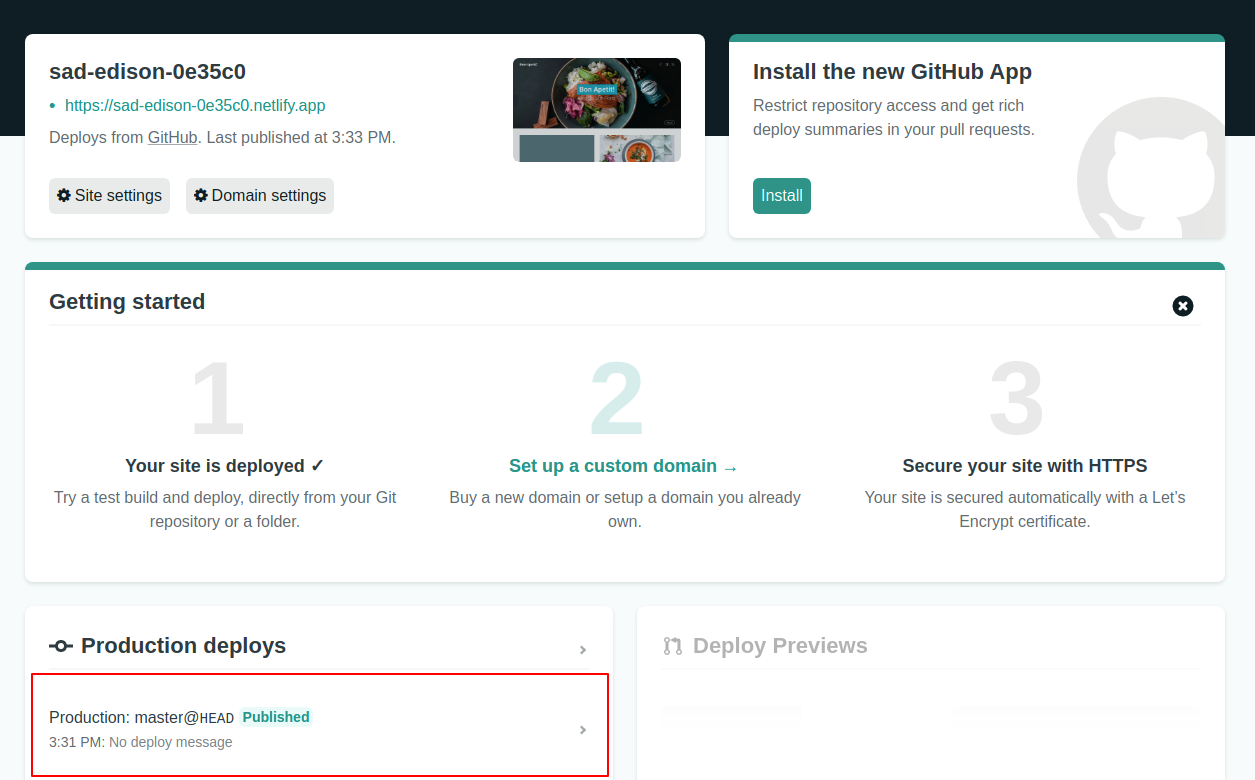The height and width of the screenshot is (780, 1255).
Task: Visit the sad-edison-0e35c0.netlify.app URL
Action: (x=195, y=106)
